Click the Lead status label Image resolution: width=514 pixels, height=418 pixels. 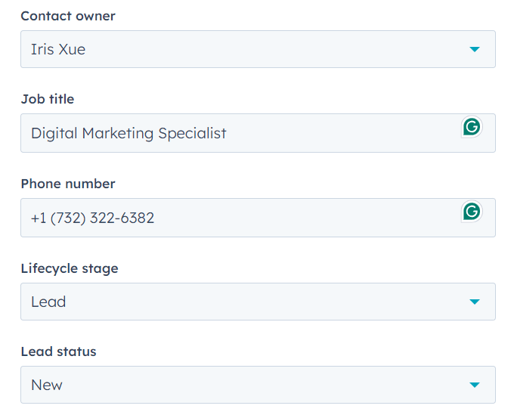pyautogui.click(x=58, y=352)
